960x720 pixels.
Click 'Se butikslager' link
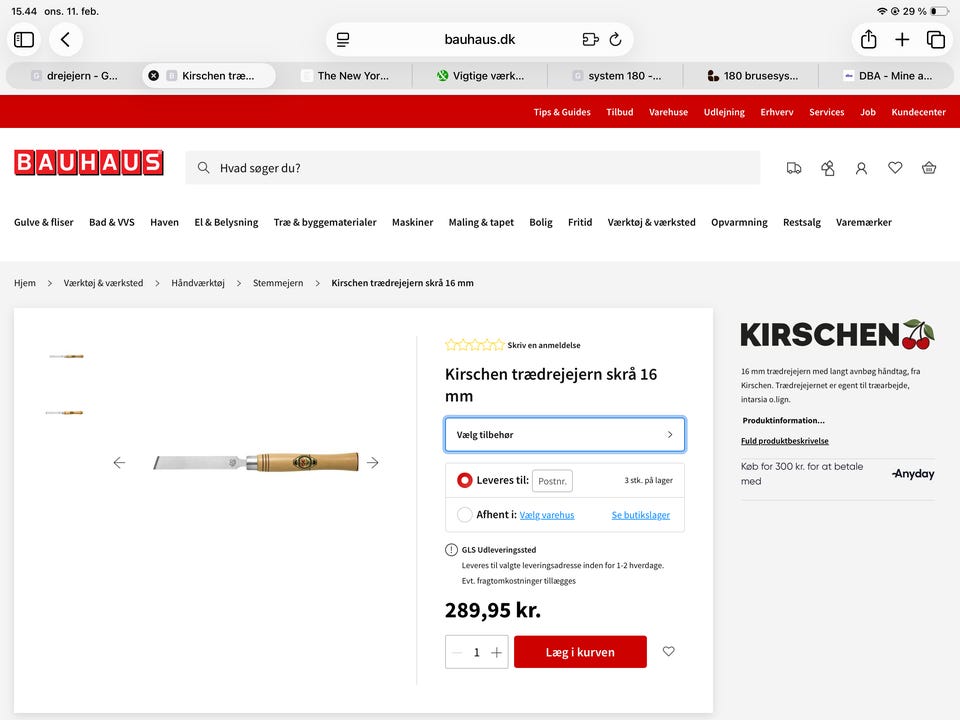[640, 516]
